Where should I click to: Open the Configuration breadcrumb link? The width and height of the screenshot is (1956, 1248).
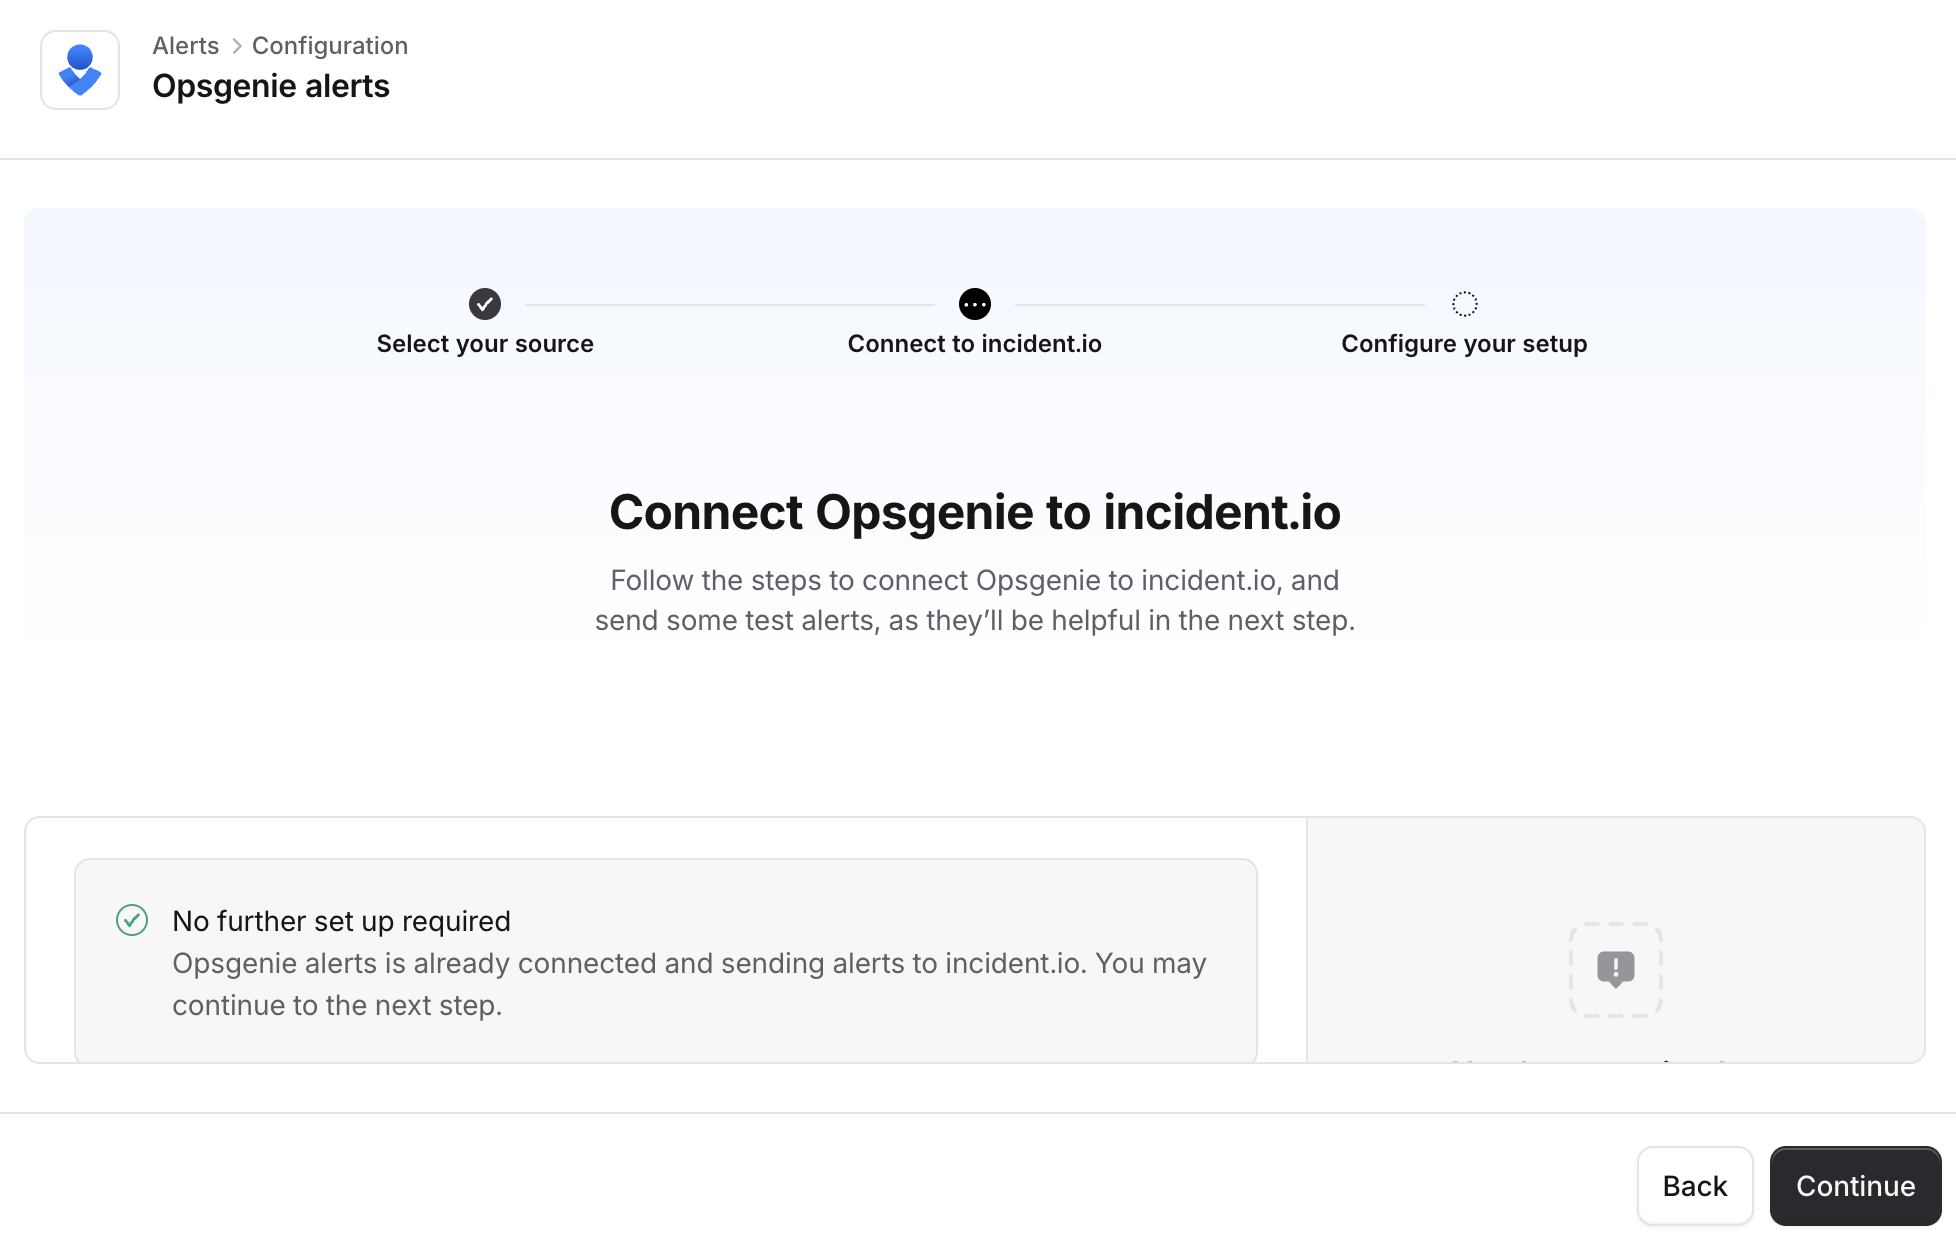(330, 45)
